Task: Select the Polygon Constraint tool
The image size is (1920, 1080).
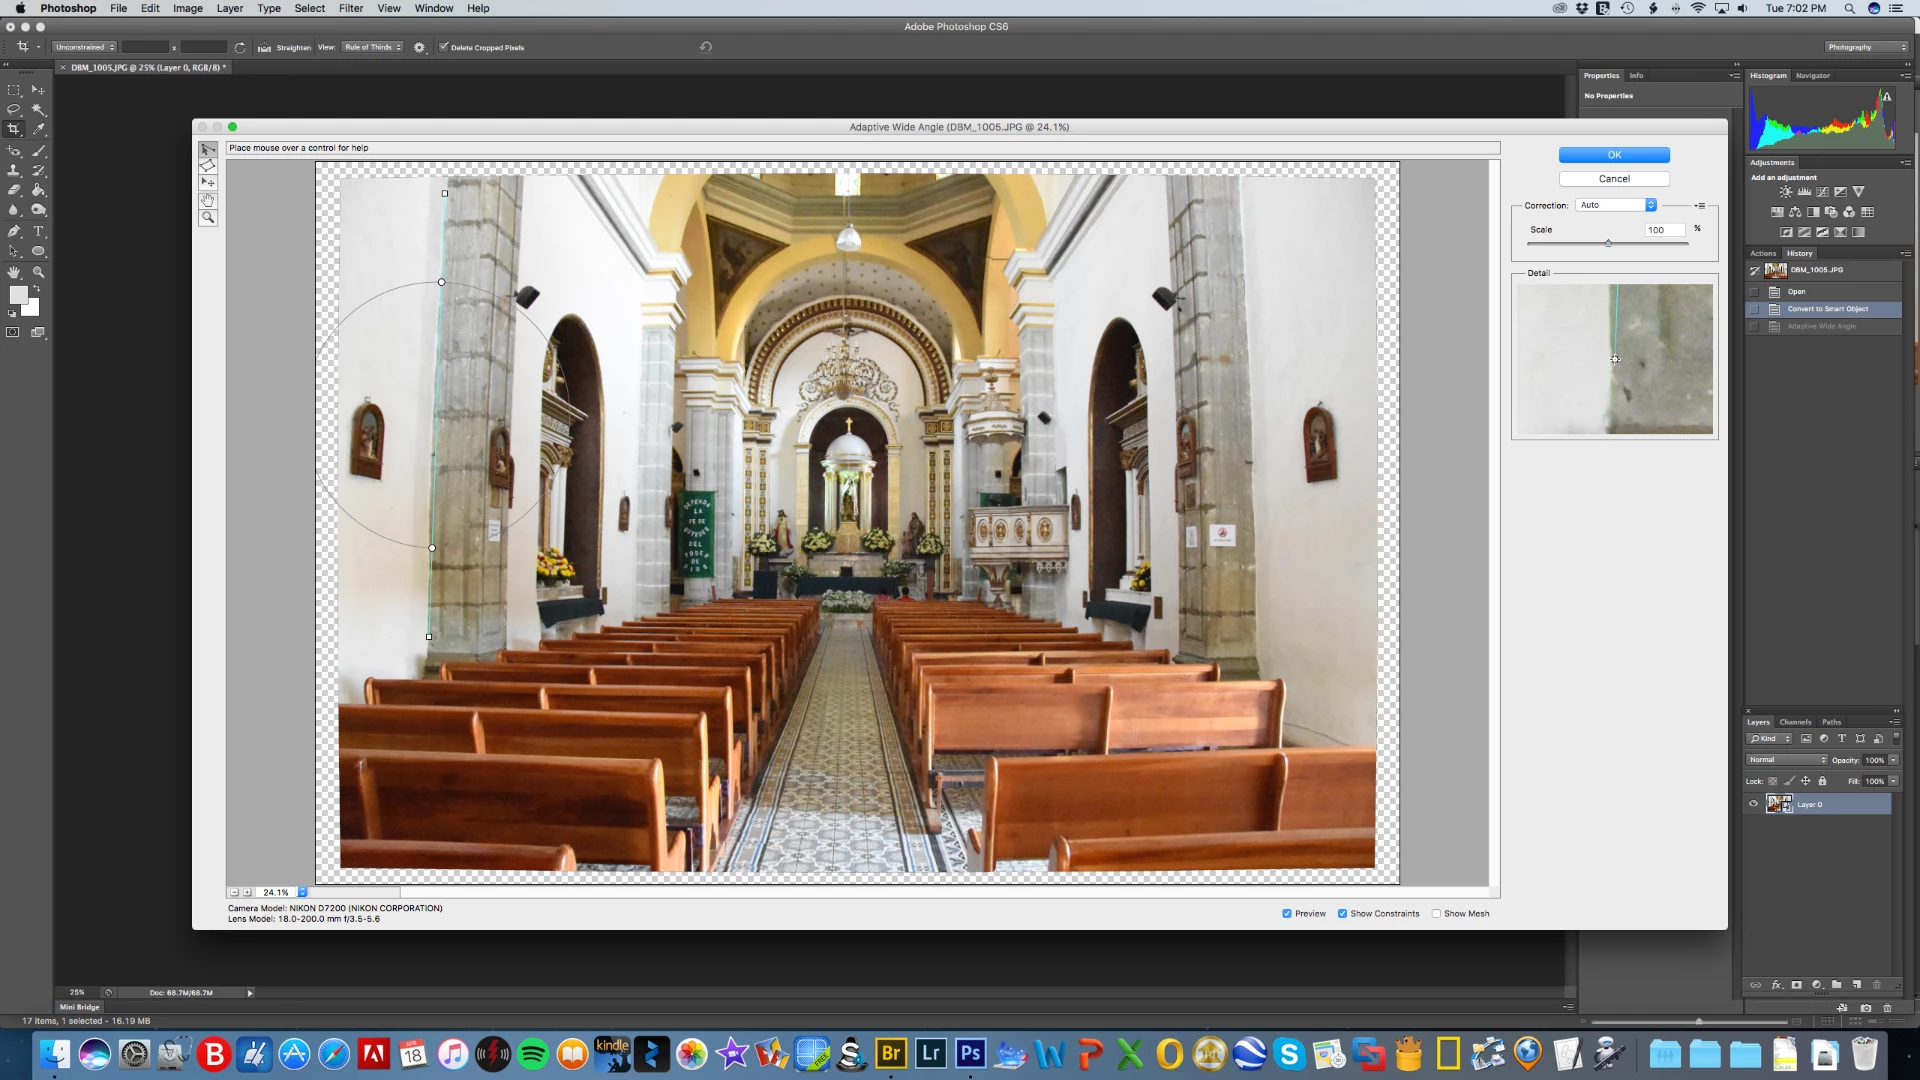Action: tap(208, 166)
